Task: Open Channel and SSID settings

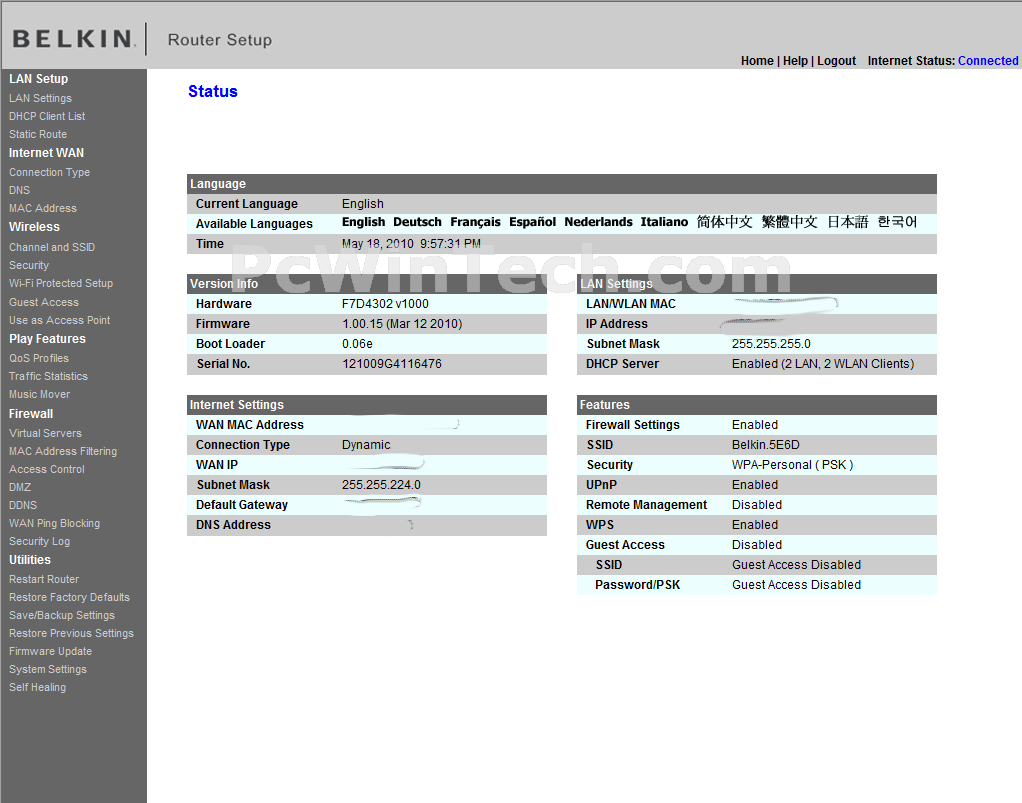Action: click(x=52, y=248)
